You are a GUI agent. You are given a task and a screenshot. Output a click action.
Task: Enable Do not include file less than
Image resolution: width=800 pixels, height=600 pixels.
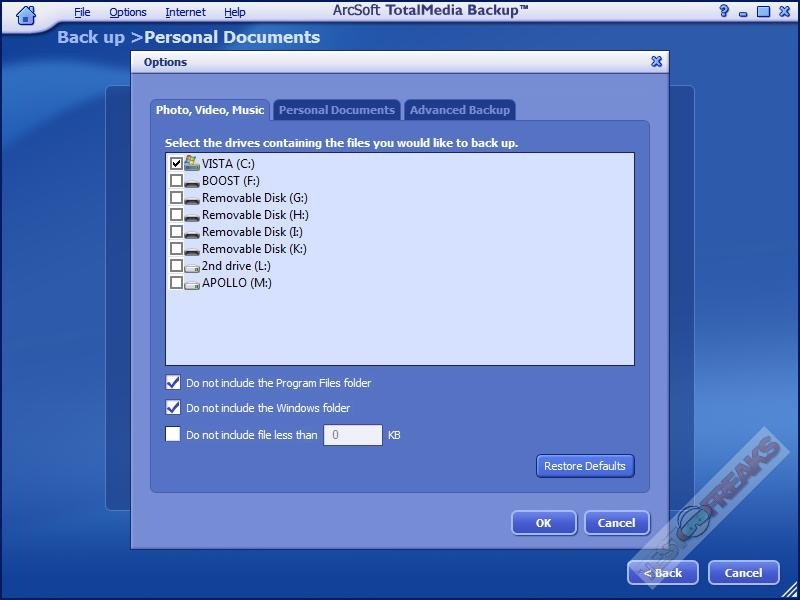coord(173,435)
